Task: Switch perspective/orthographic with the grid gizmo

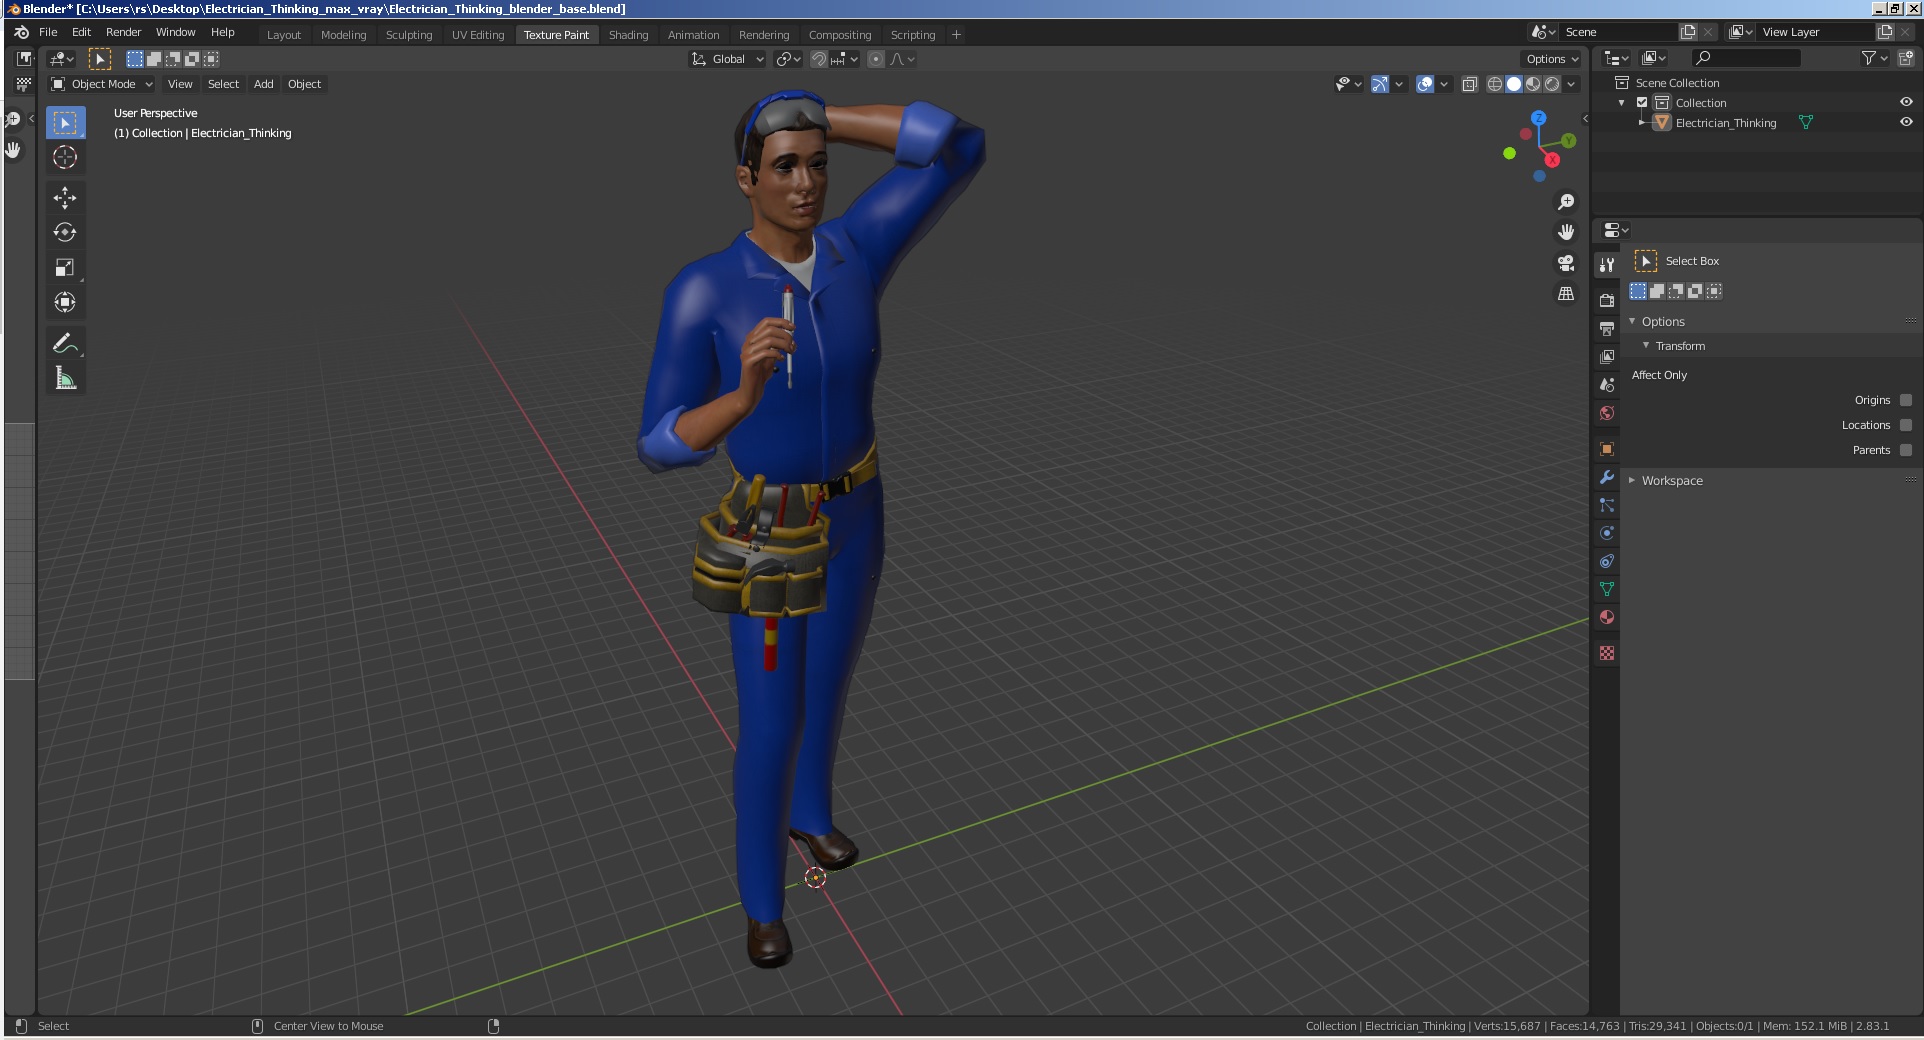Action: point(1566,293)
